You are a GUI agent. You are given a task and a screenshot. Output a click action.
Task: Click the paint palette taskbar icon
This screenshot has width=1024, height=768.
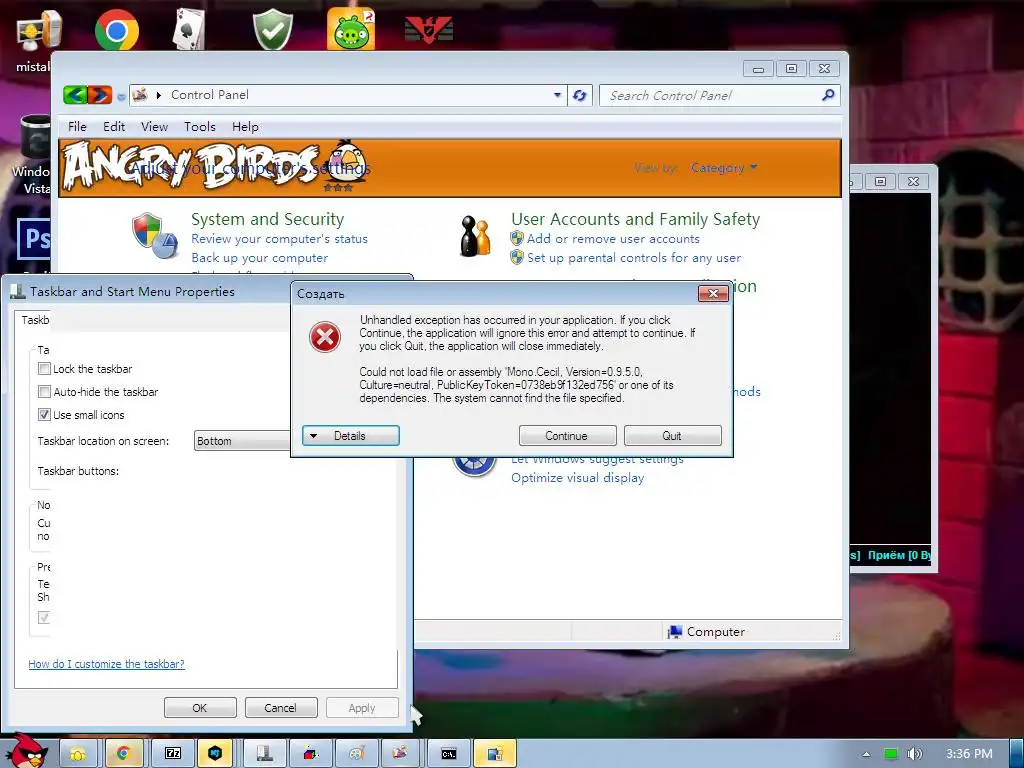(x=357, y=754)
